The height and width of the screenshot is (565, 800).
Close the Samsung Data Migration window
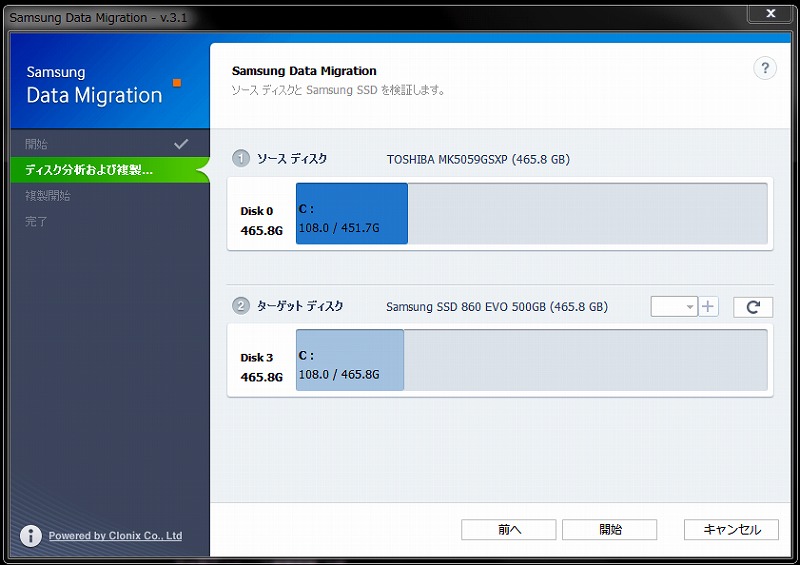(x=771, y=14)
